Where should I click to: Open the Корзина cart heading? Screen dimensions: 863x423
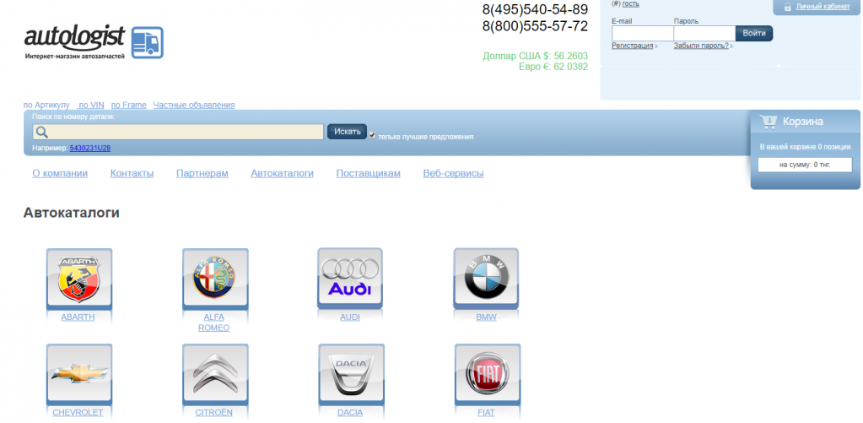coord(803,122)
